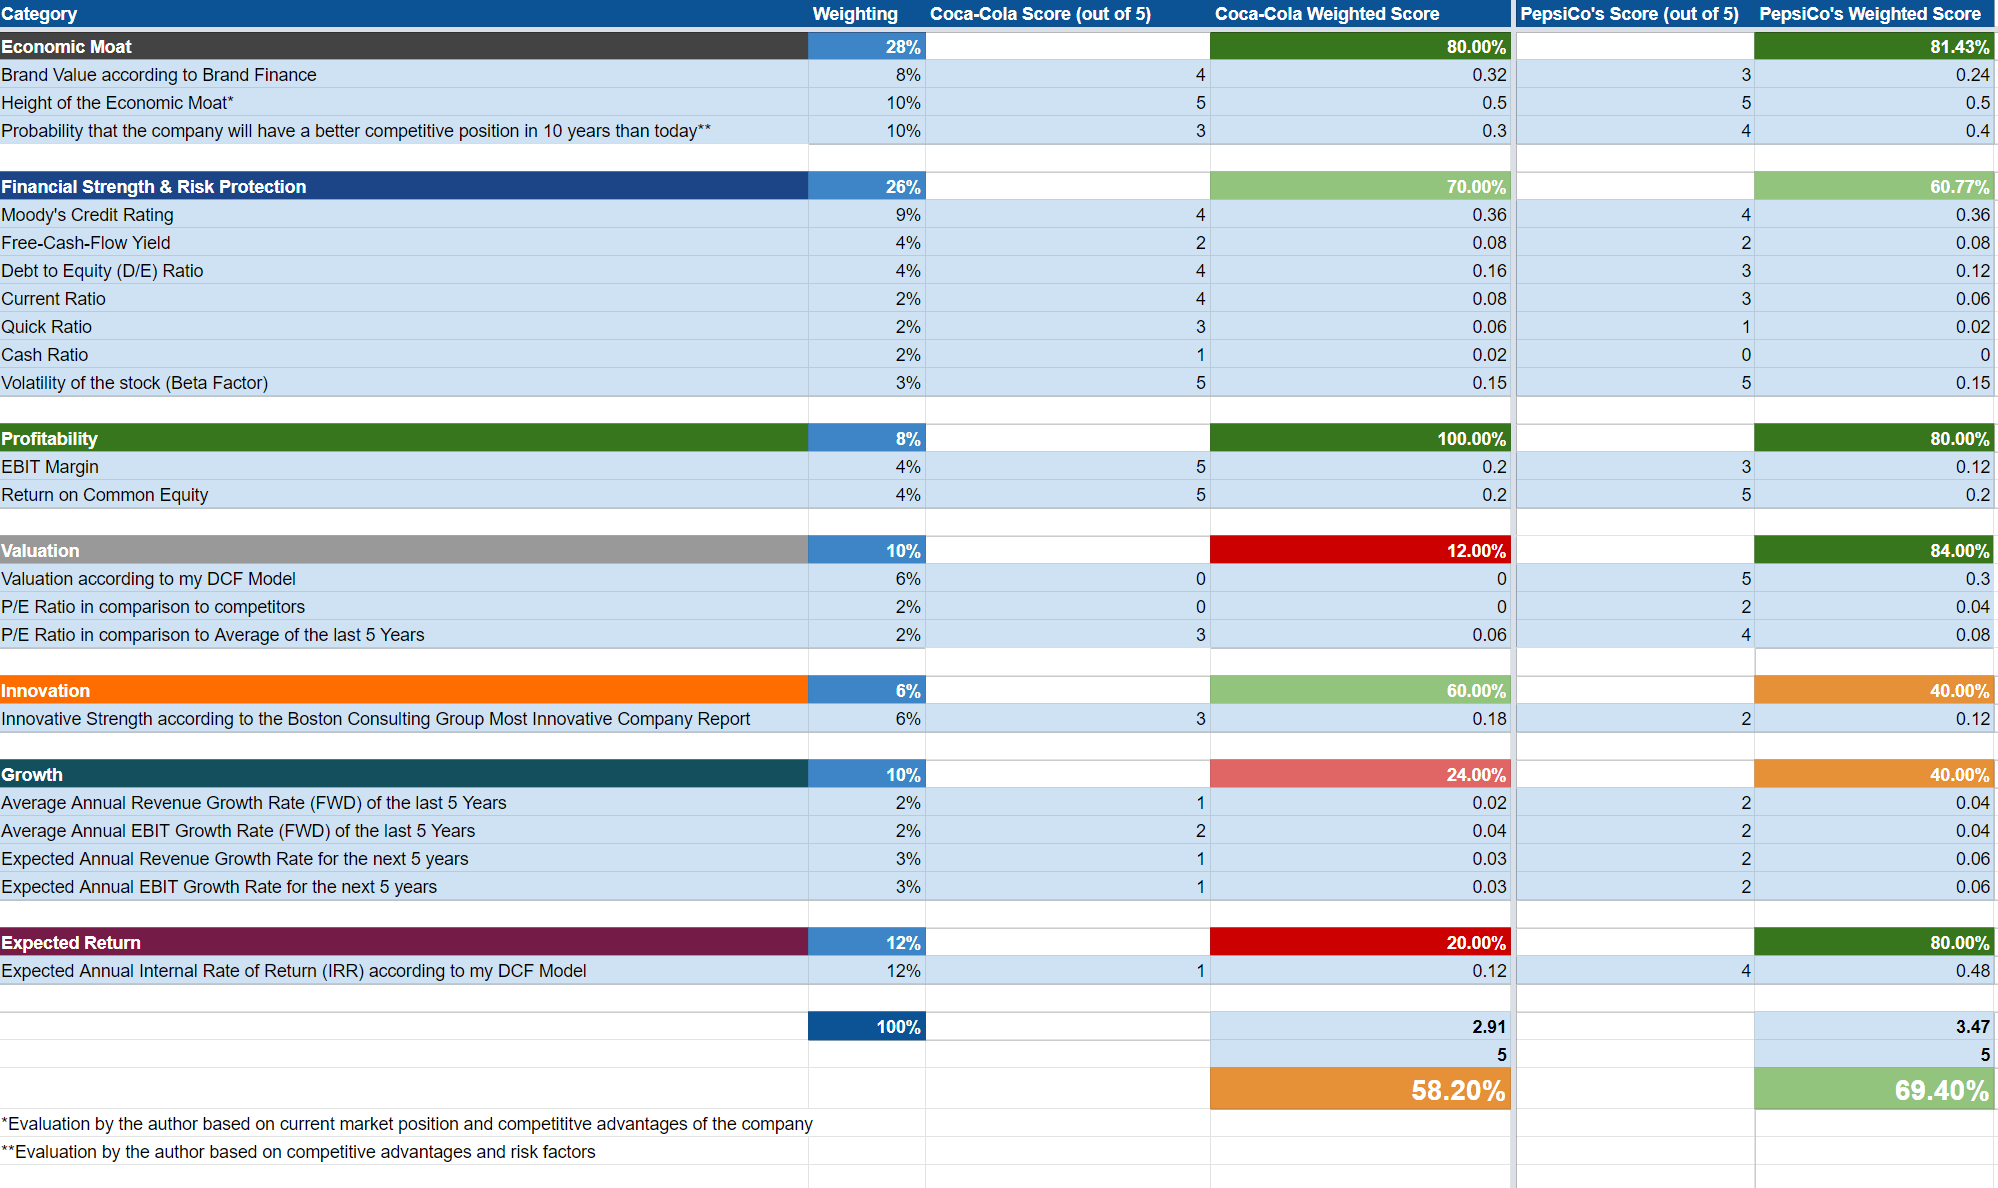Click the double-asterisk risk factors footnote
This screenshot has width=1998, height=1188.
[x=298, y=1152]
